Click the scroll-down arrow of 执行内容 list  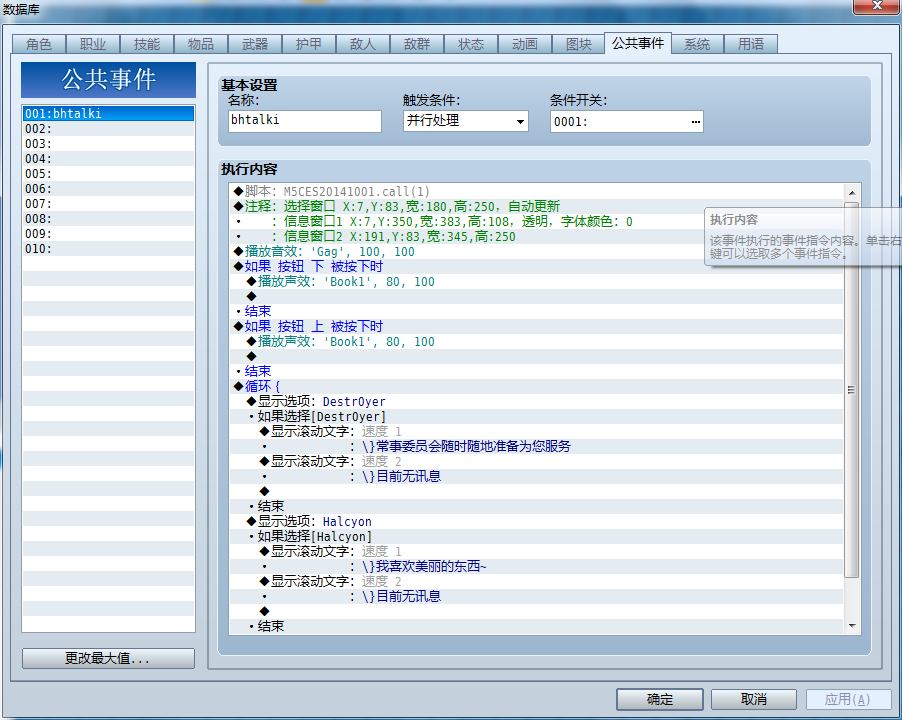tap(852, 626)
